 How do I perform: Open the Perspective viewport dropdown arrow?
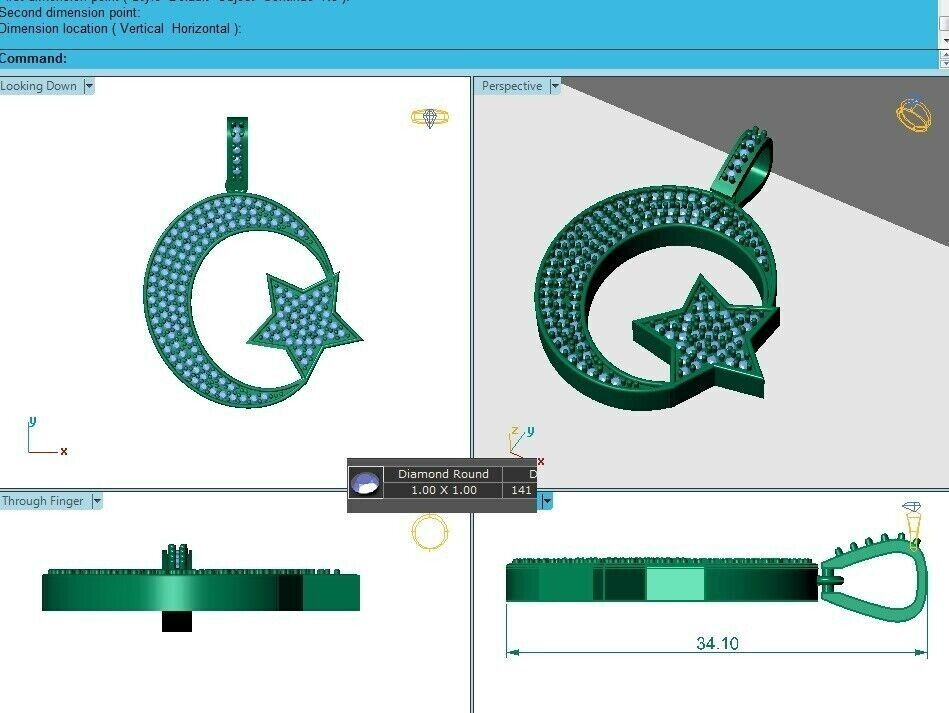coord(555,86)
